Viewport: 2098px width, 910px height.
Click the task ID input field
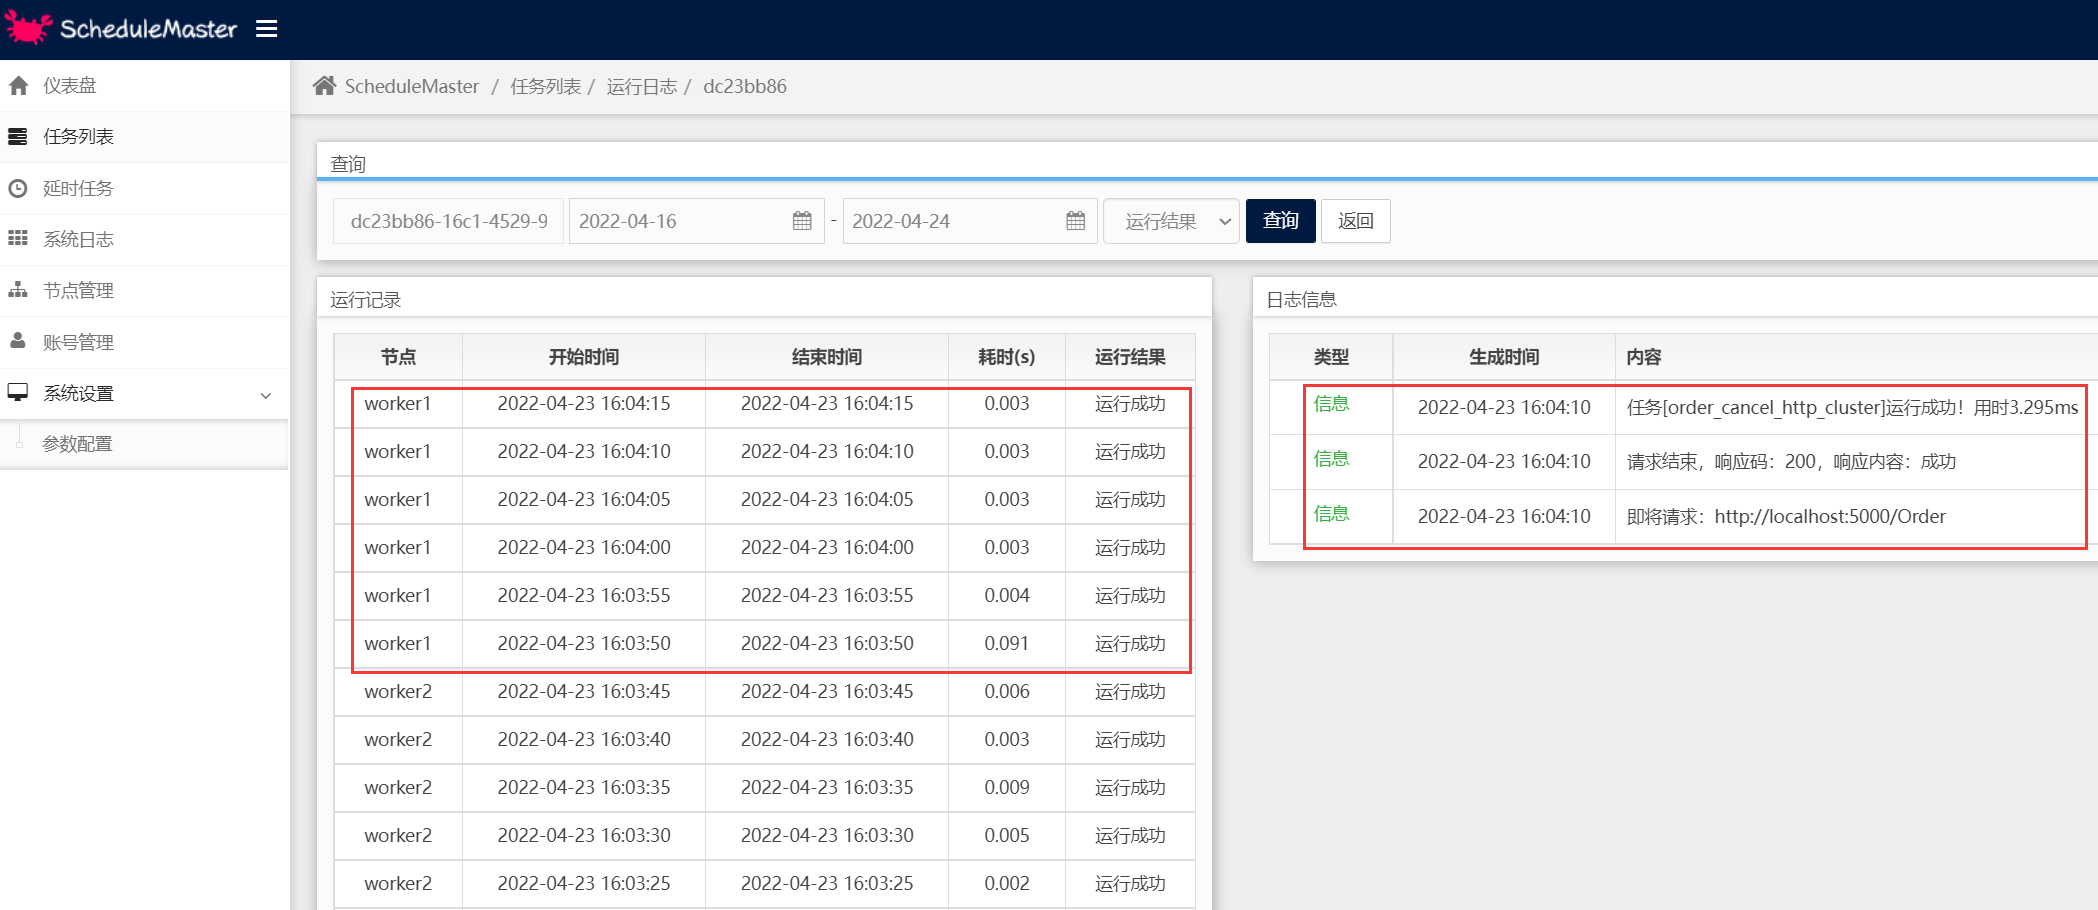click(449, 221)
